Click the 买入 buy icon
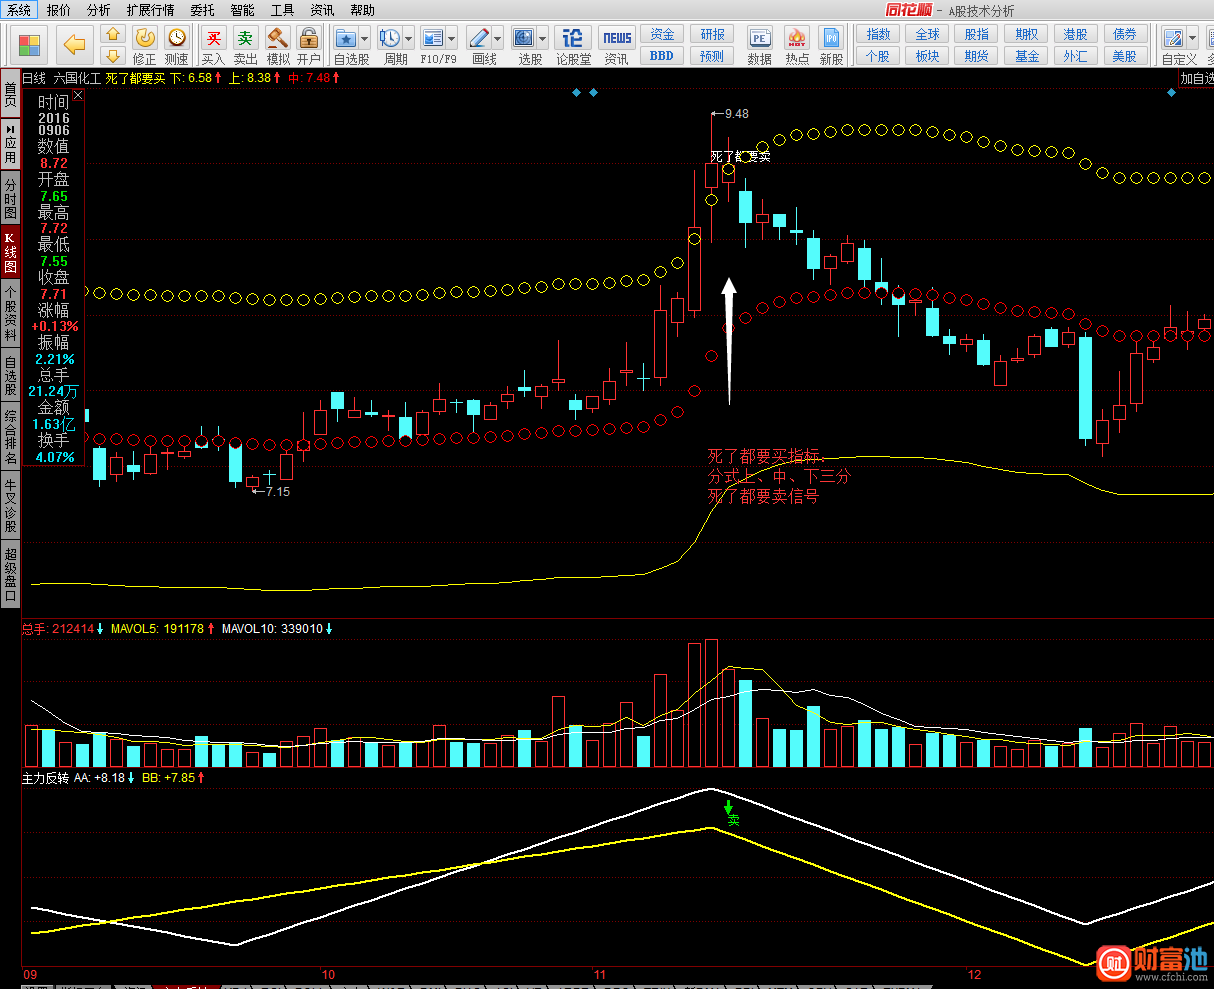This screenshot has height=989, width=1214. [213, 38]
